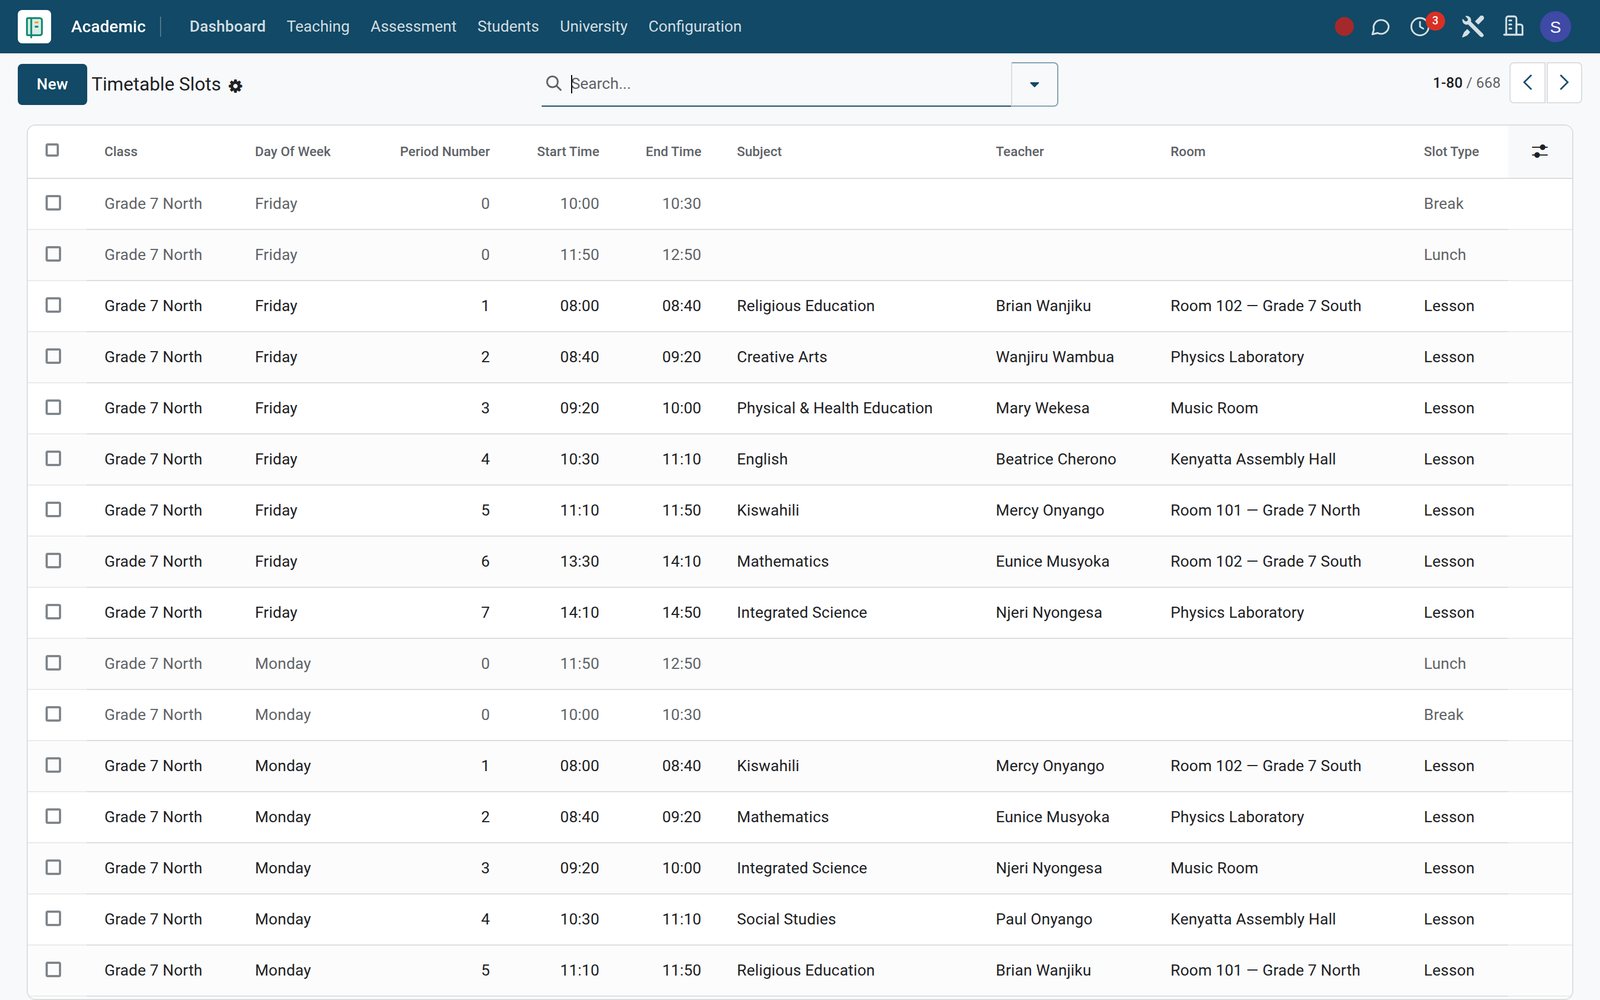The width and height of the screenshot is (1600, 1000).
Task: Click the Academic app name
Action: [x=108, y=26]
